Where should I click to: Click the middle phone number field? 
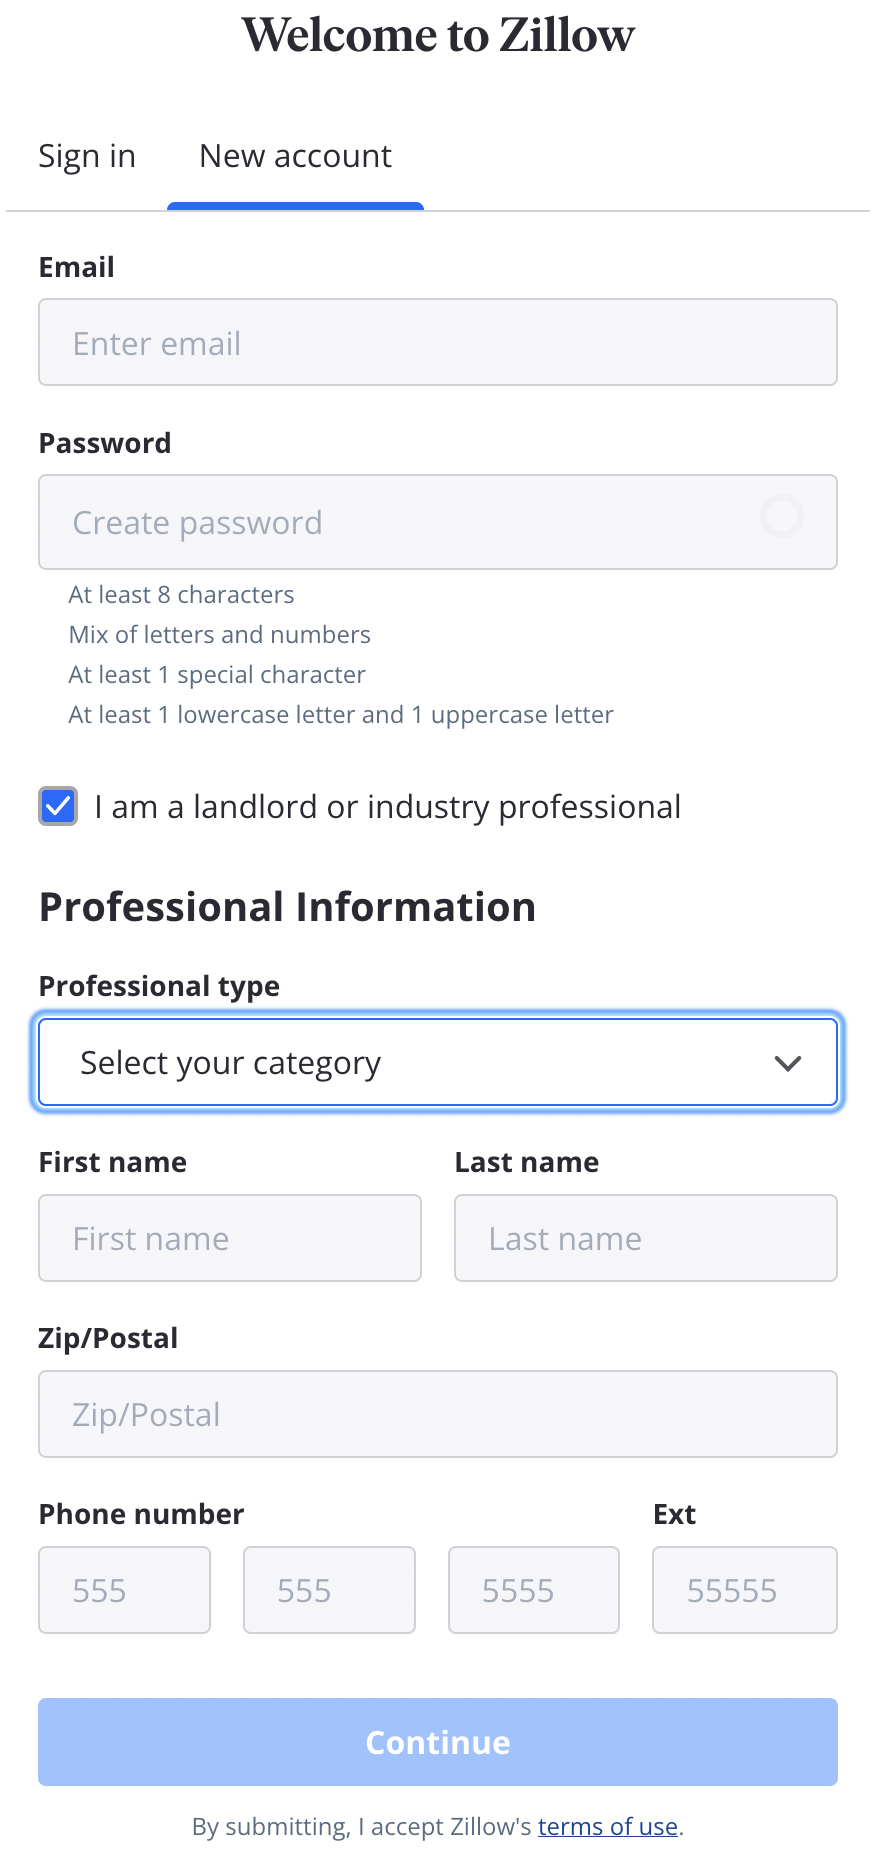(329, 1590)
